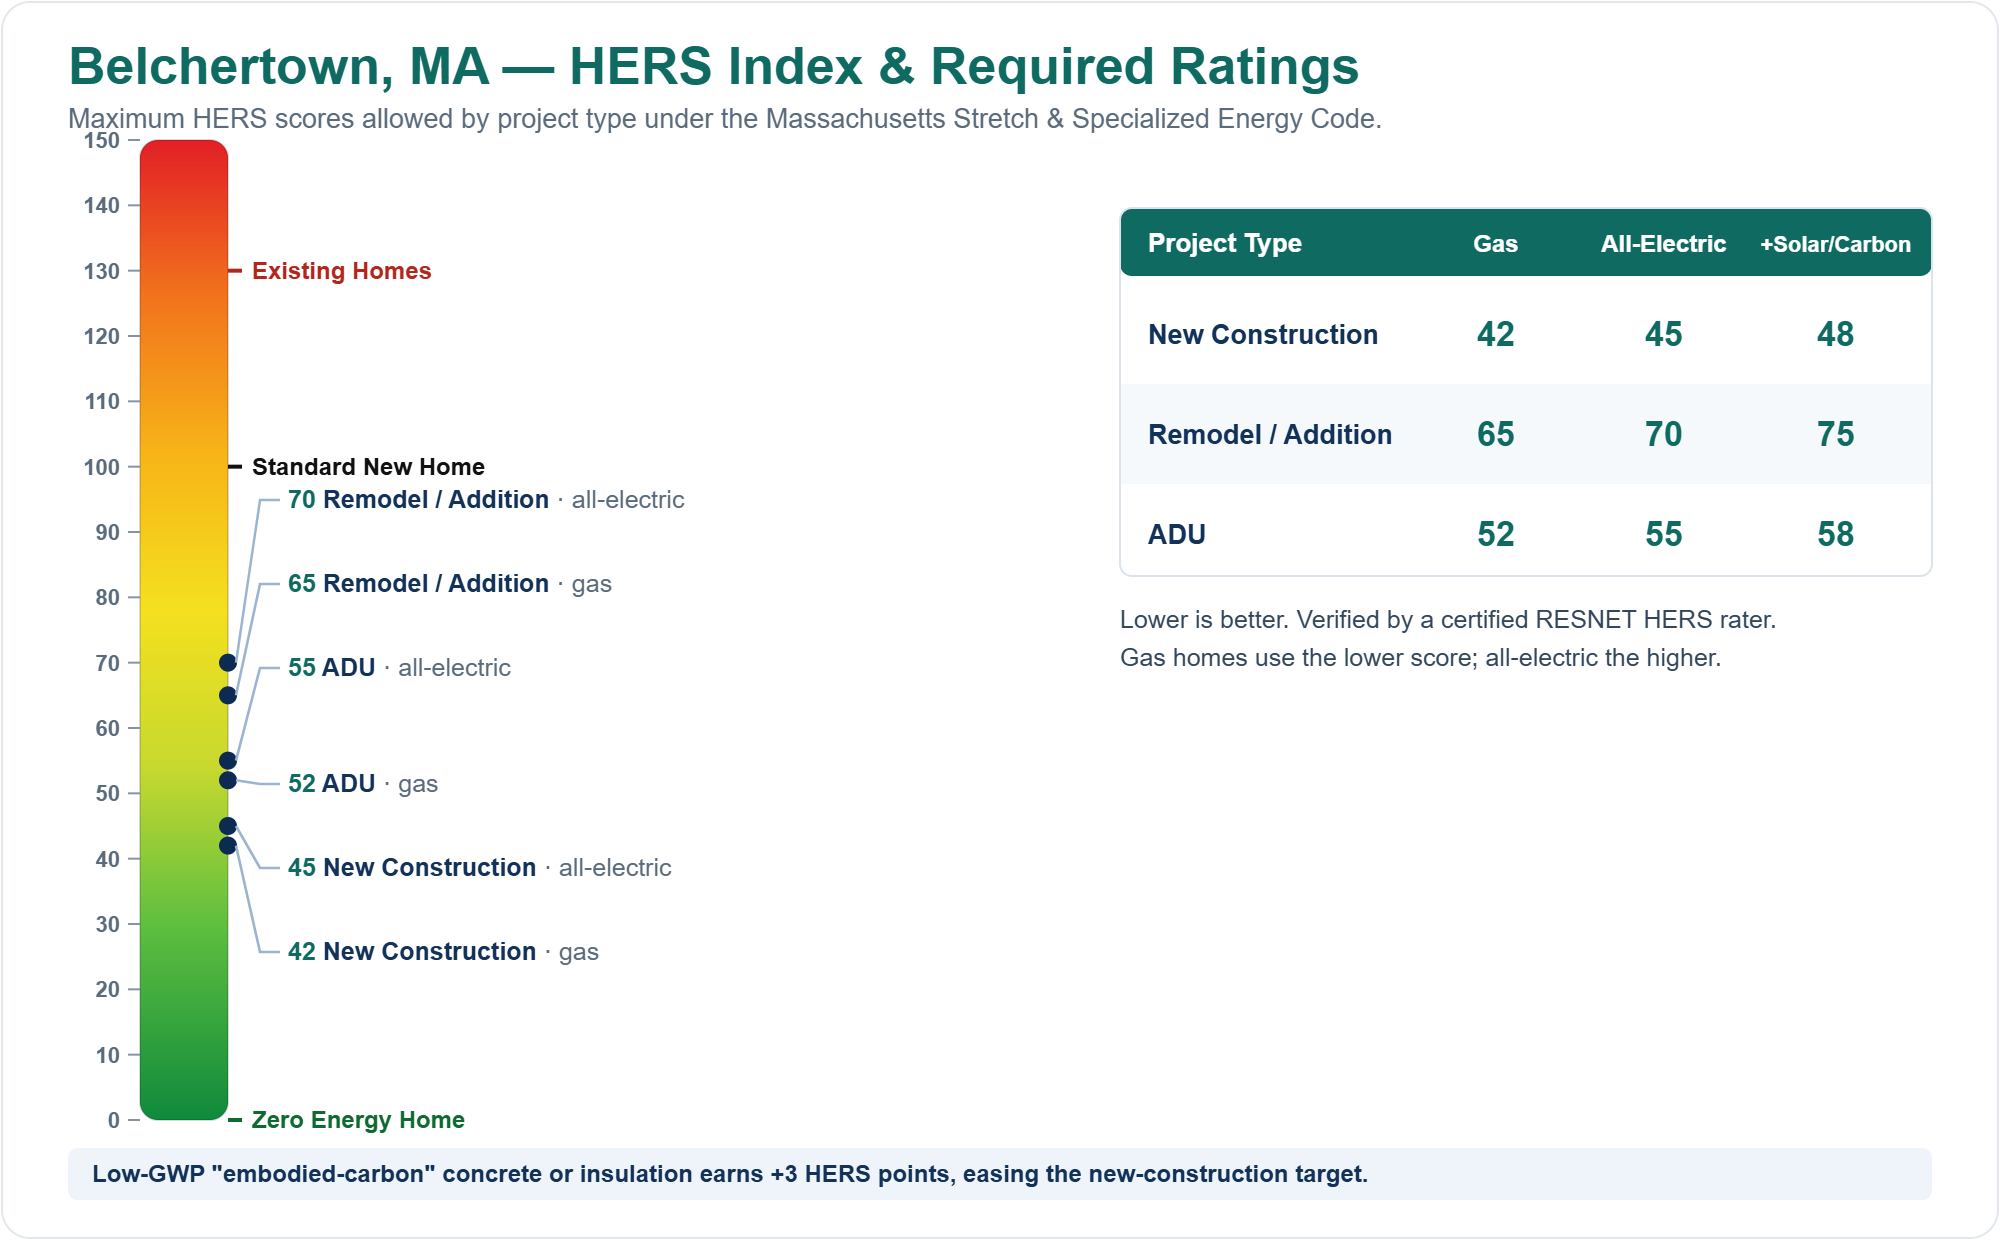Select the '52 ADU' gas label

tap(363, 784)
